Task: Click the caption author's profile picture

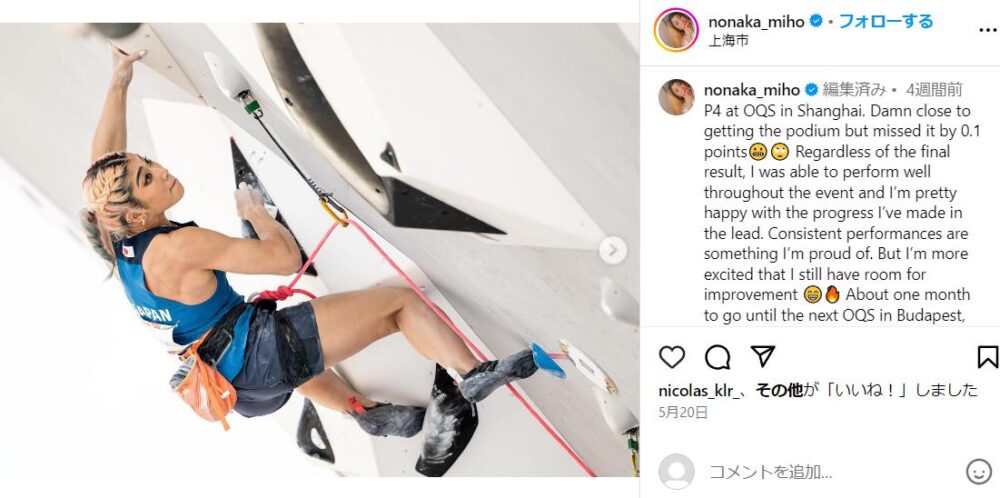Action: point(677,97)
